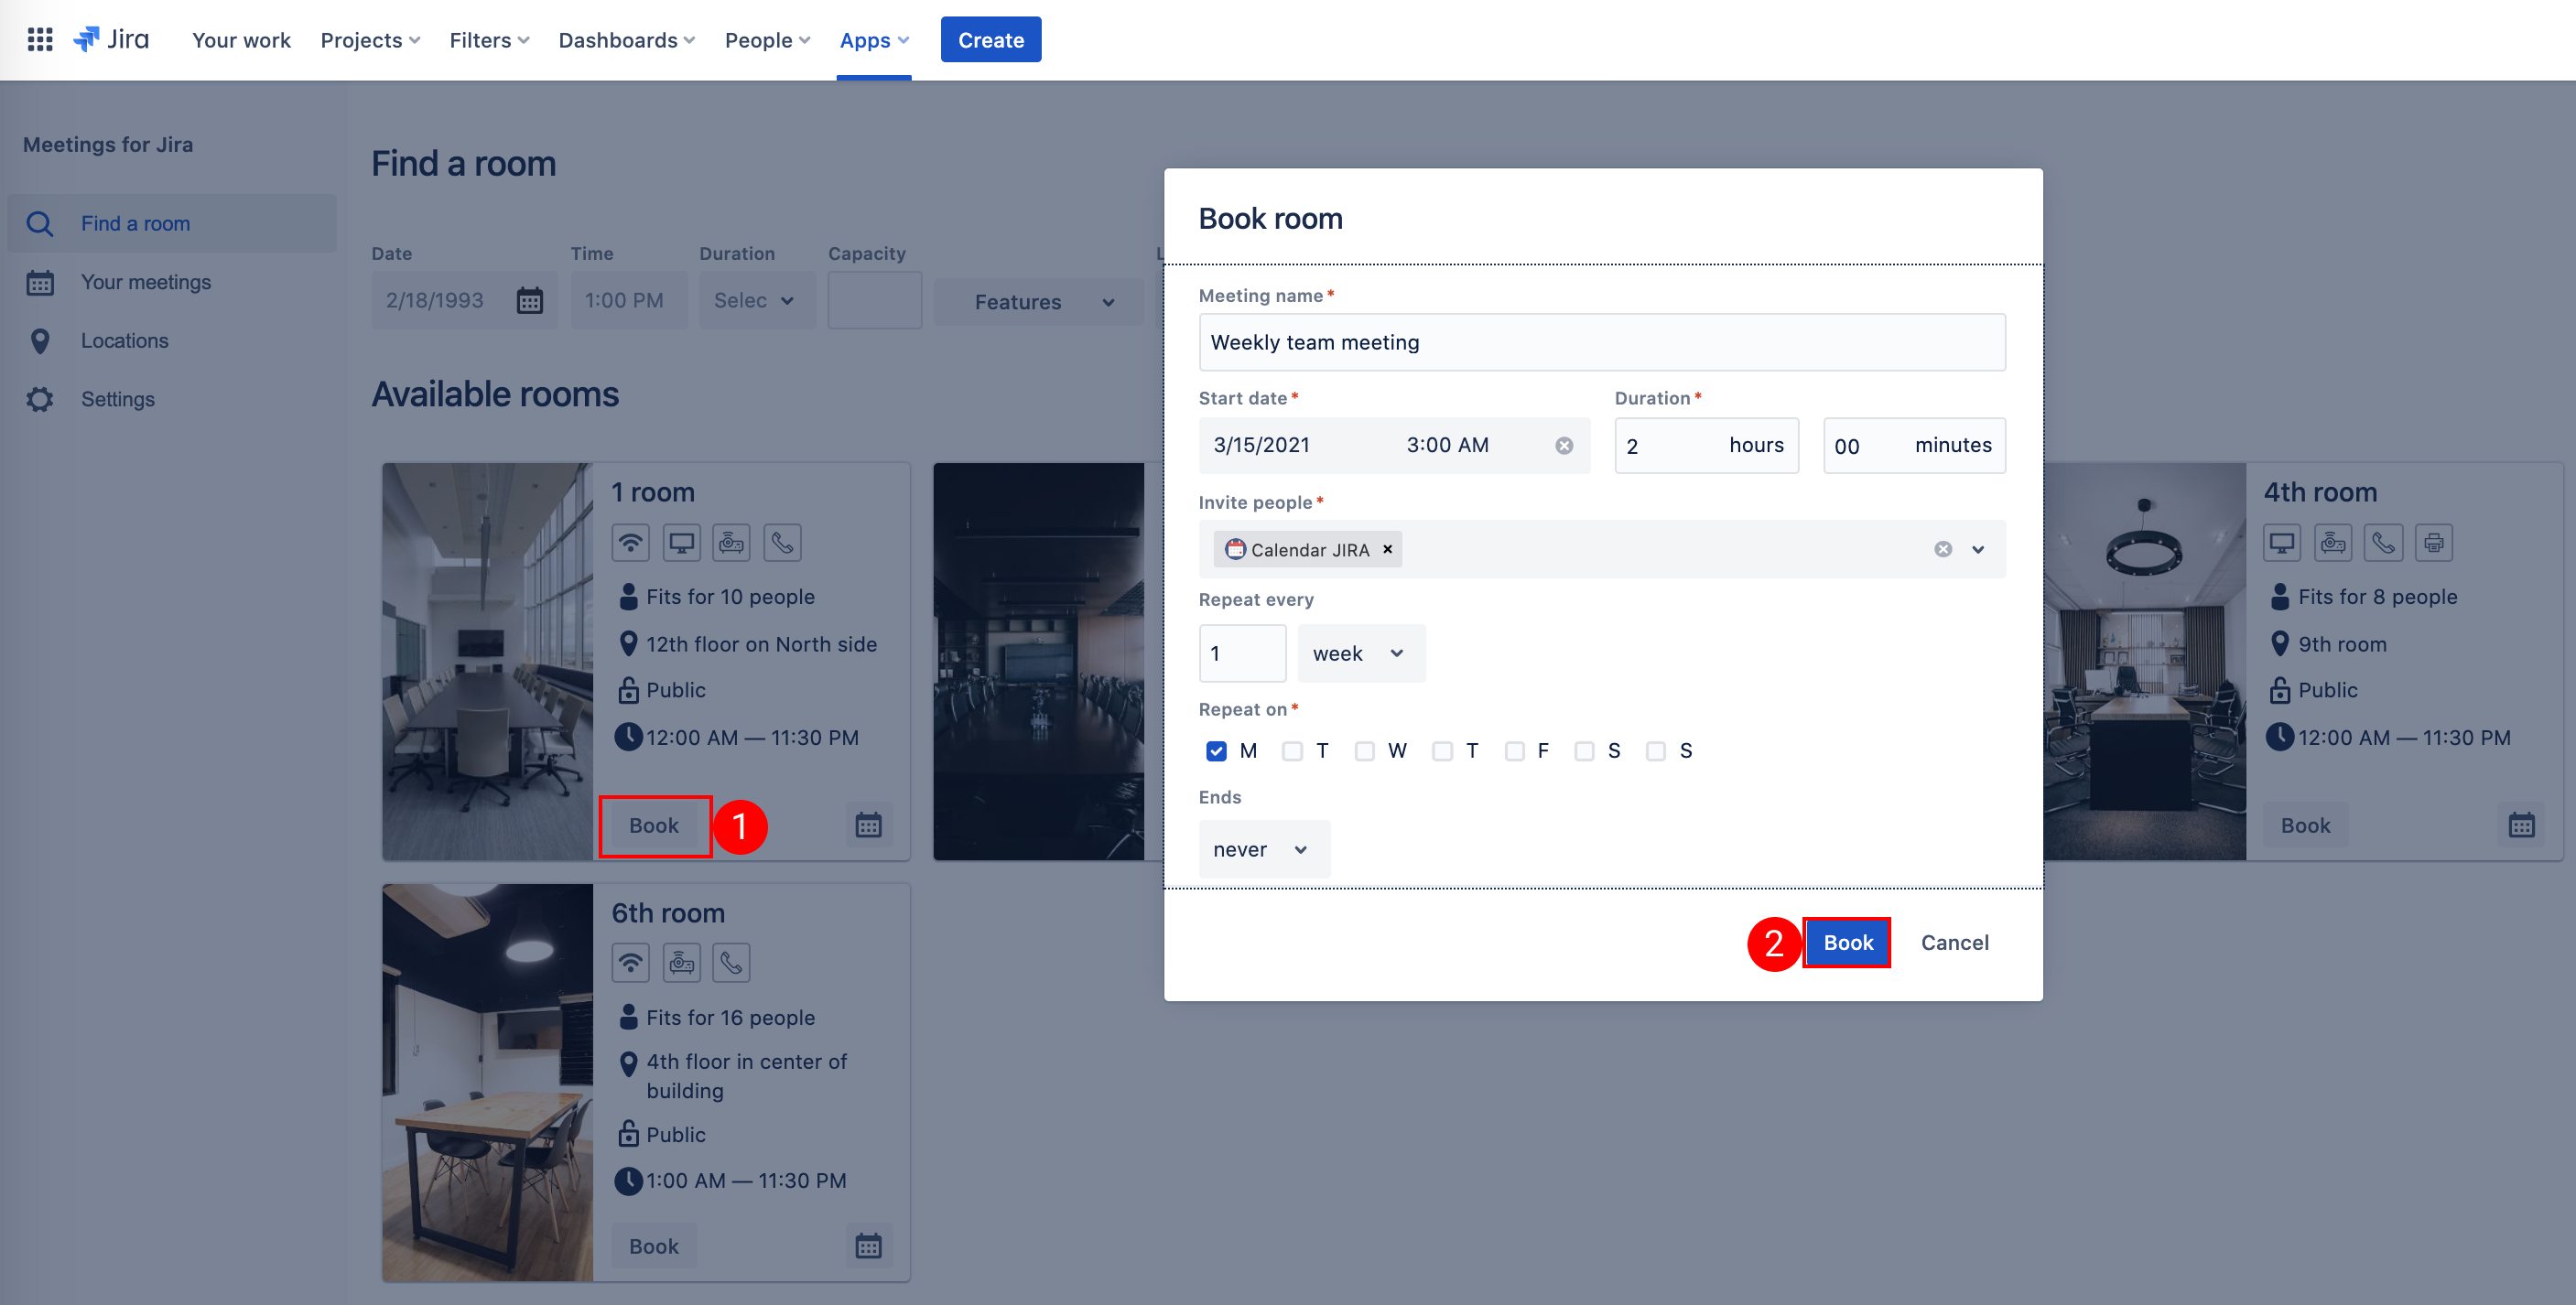Click the Duration hours input field
This screenshot has width=2576, height=1305.
click(x=1706, y=446)
